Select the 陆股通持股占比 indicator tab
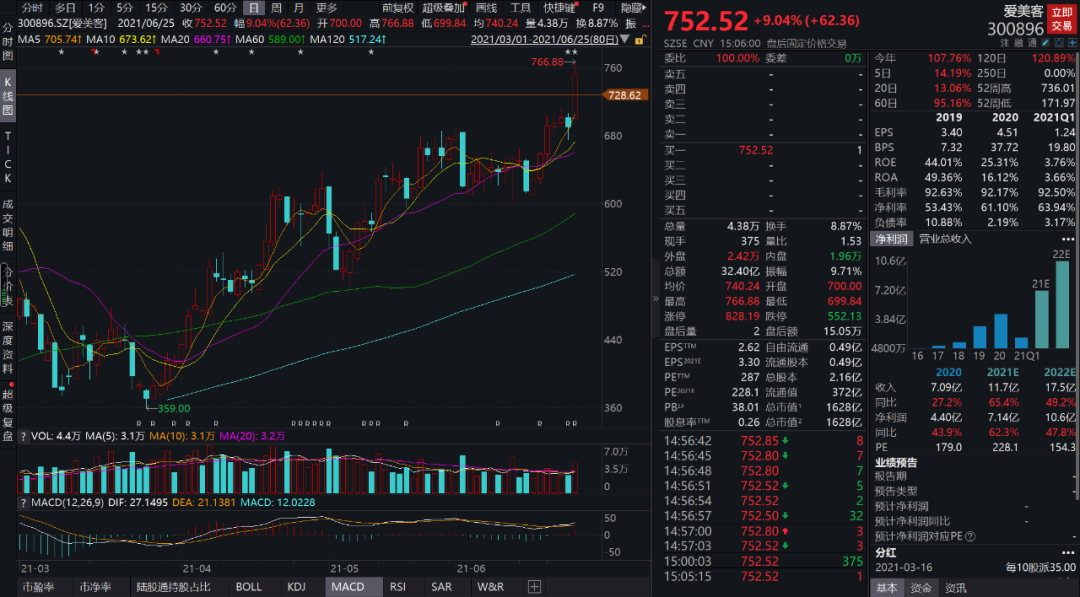Image resolution: width=1080 pixels, height=597 pixels. point(173,587)
